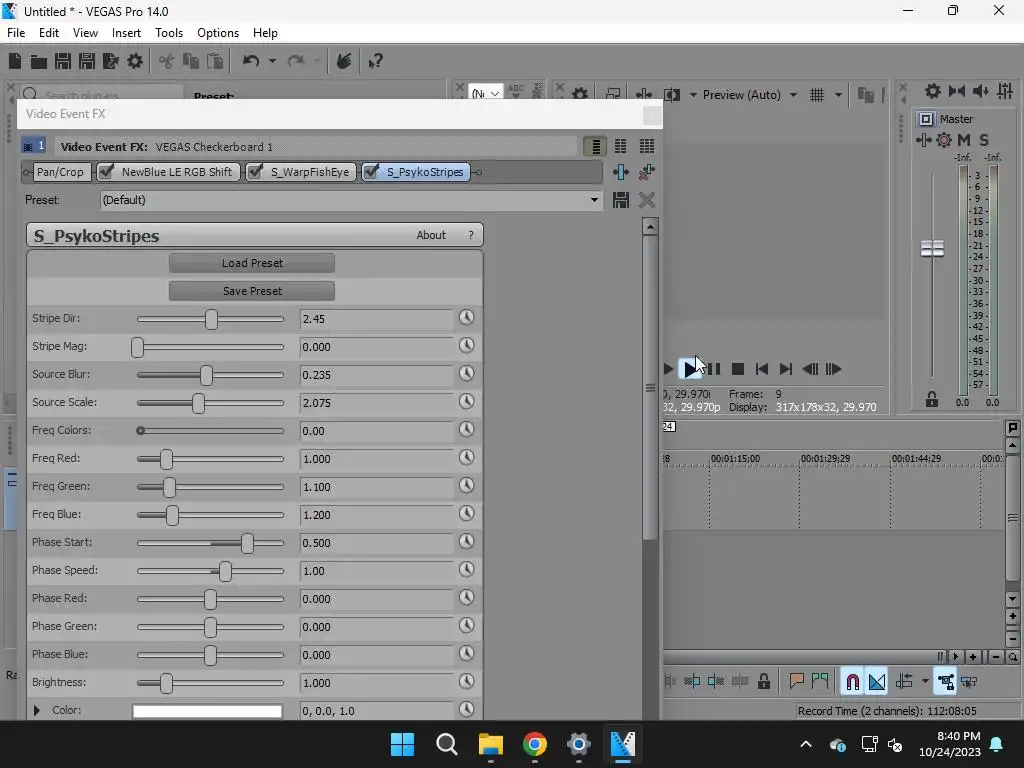This screenshot has width=1024, height=768.
Task: Open the Preview (Auto) quality dropdown
Action: pos(793,95)
